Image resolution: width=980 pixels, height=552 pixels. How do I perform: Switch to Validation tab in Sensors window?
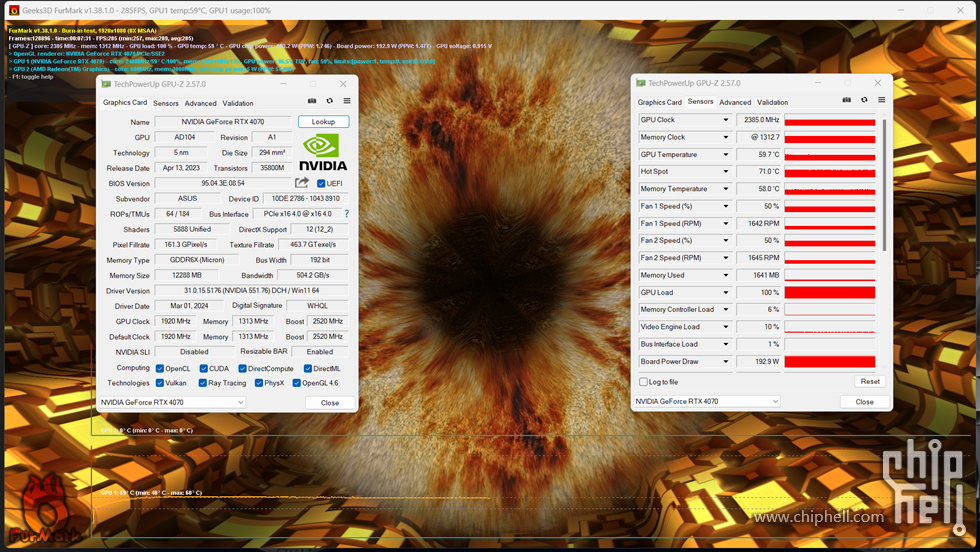(x=772, y=103)
